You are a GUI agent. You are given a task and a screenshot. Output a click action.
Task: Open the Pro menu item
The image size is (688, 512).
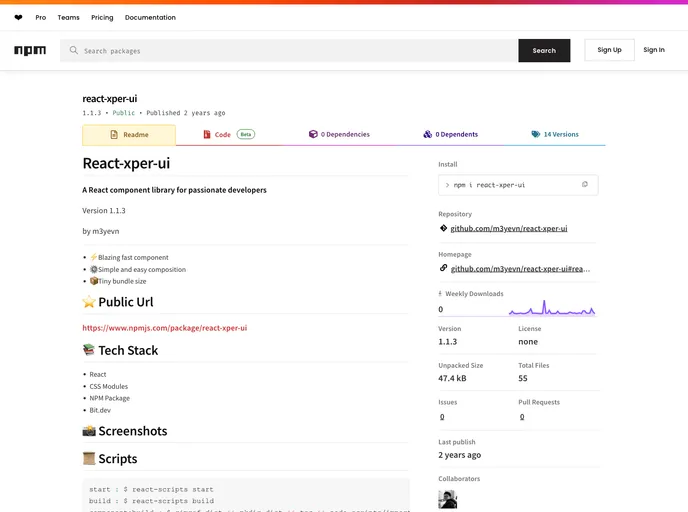(x=41, y=18)
